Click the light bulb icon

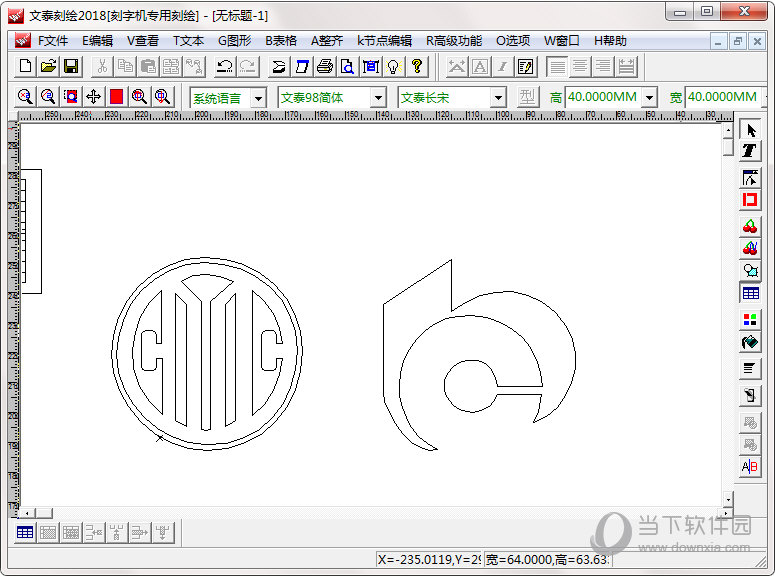point(394,66)
